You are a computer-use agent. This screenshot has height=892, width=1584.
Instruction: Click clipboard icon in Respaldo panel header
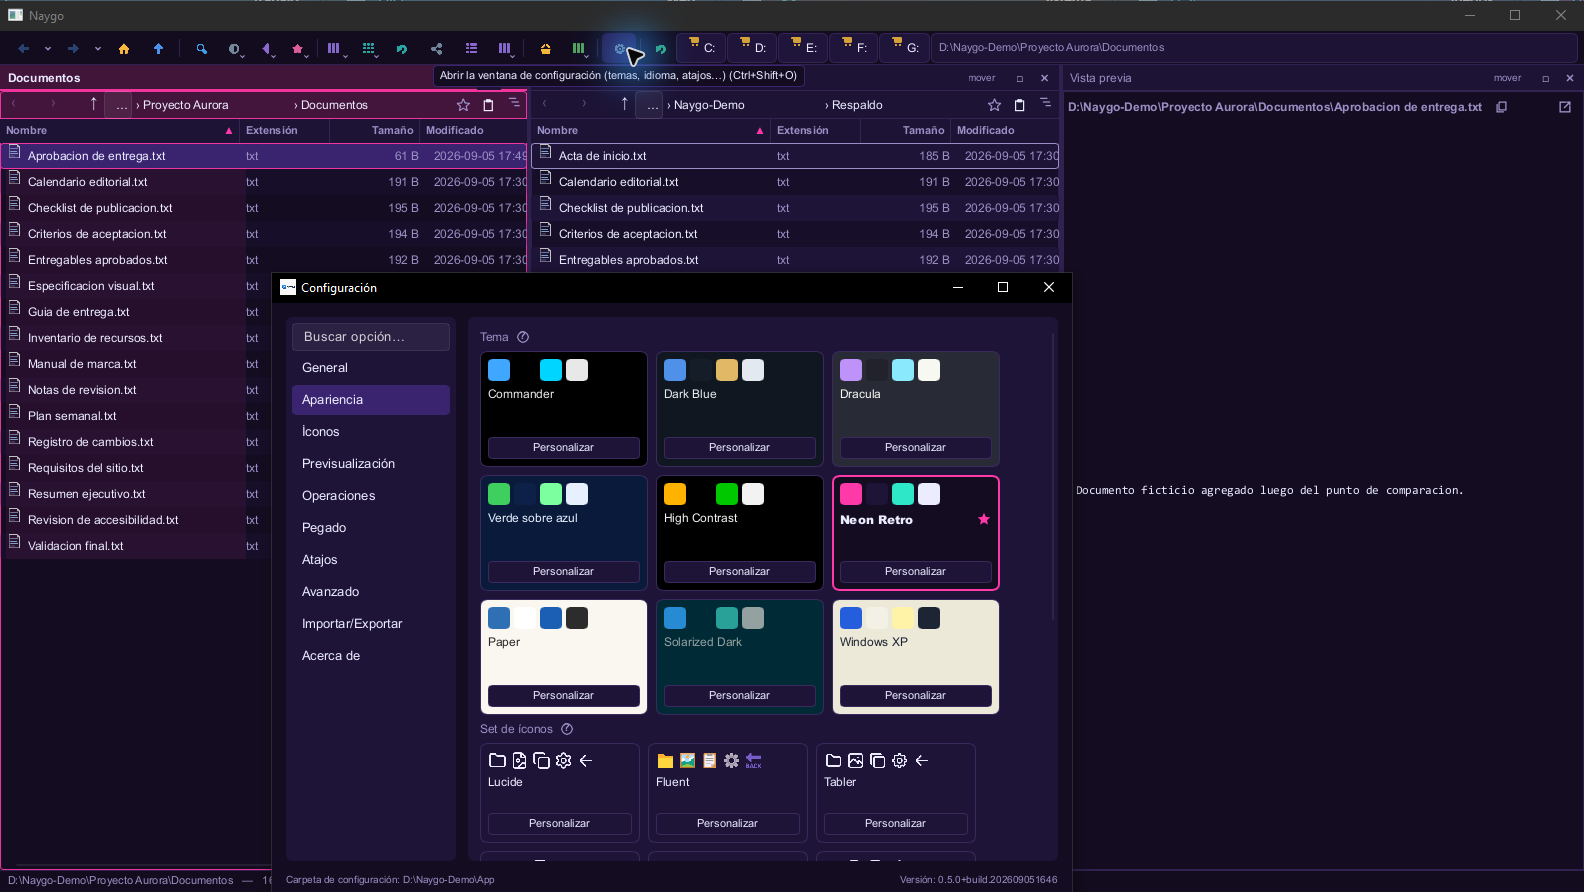(x=1019, y=105)
